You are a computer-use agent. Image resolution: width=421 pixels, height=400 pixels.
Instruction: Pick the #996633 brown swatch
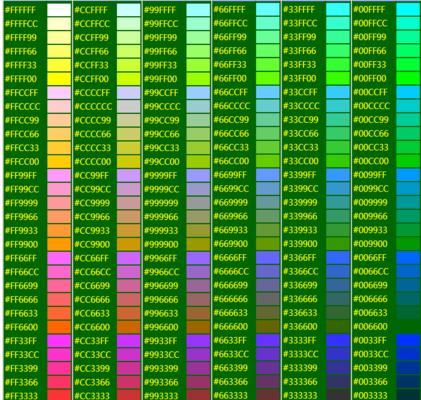pos(198,313)
